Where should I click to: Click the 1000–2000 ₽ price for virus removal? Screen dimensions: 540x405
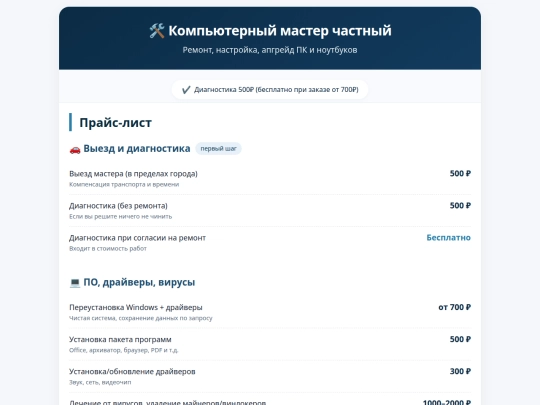pos(447,402)
